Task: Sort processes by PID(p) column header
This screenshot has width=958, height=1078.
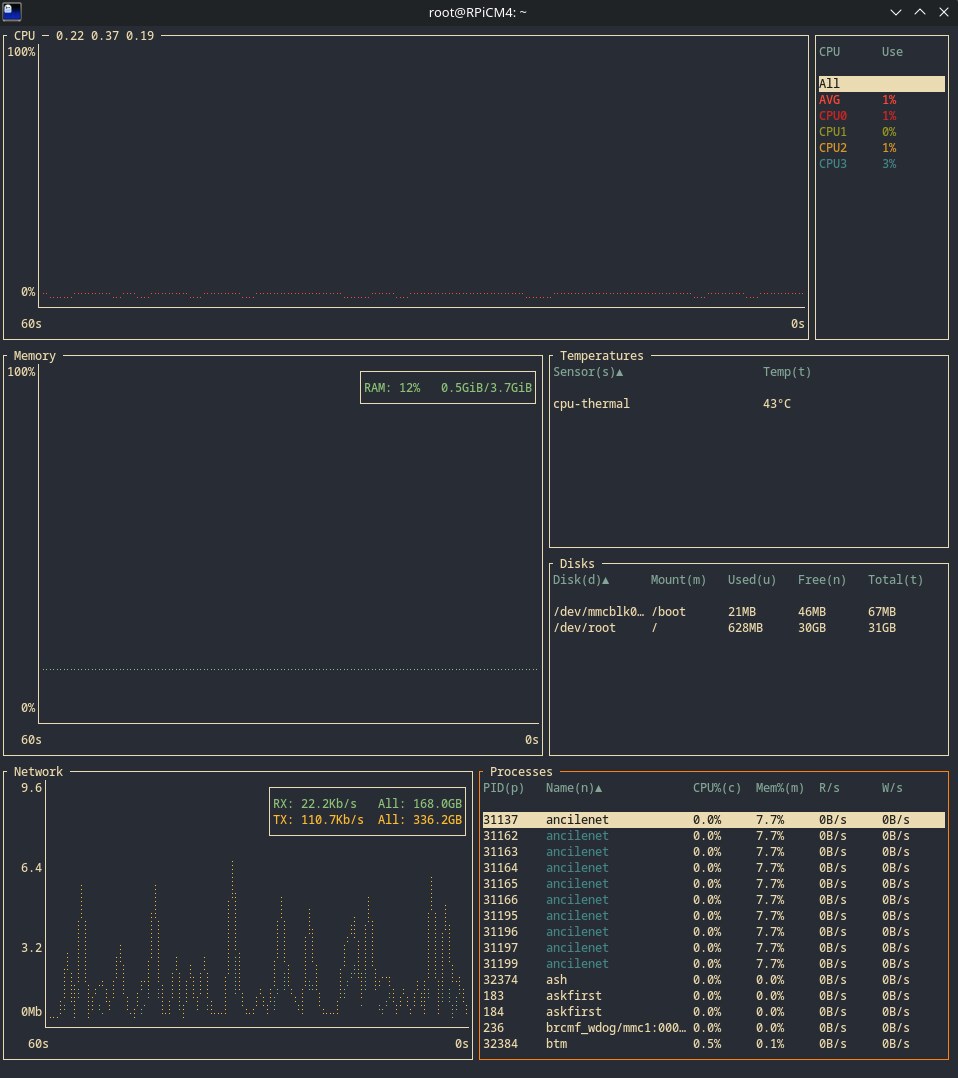Action: pos(503,788)
